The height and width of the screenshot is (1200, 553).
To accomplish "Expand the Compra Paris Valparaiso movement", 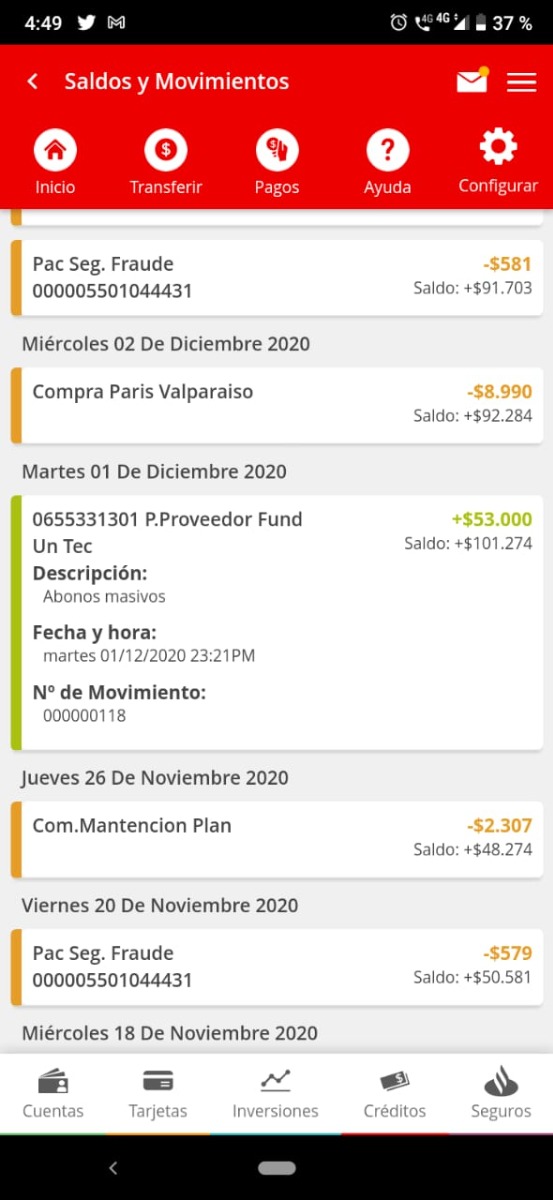I will click(277, 405).
